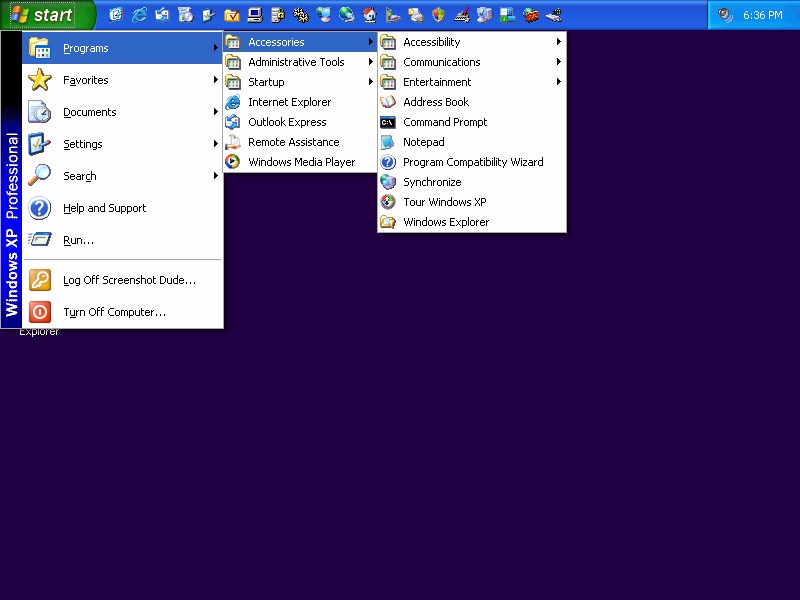Open Remote Assistance

click(x=293, y=142)
